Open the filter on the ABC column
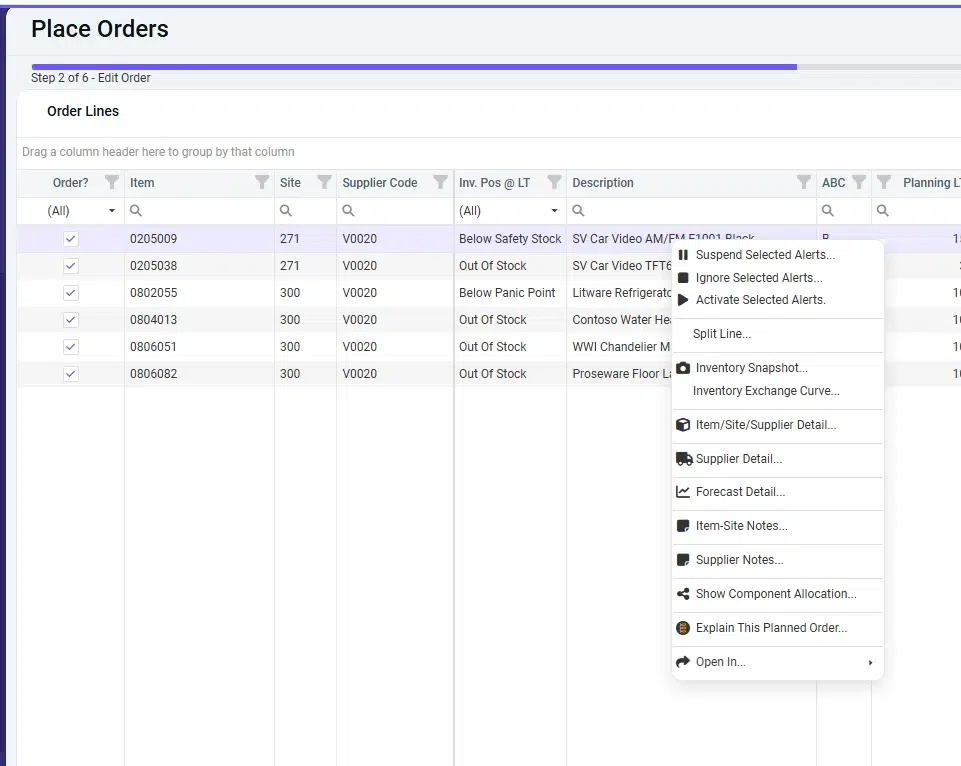Viewport: 961px width, 766px height. pyautogui.click(x=859, y=182)
